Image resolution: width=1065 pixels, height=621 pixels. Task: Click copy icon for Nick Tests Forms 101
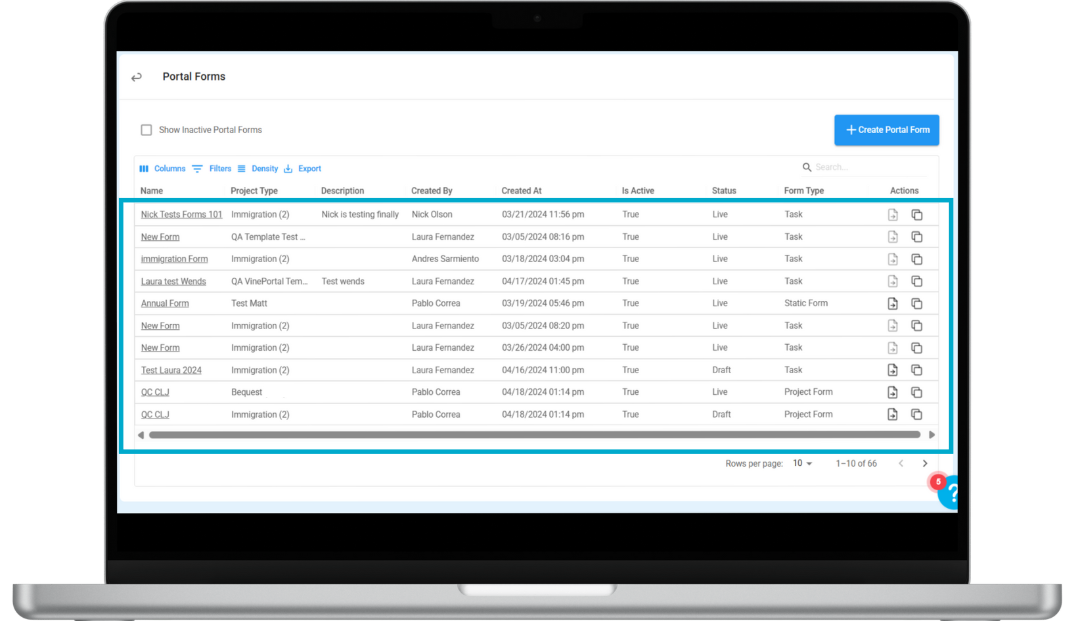point(916,215)
